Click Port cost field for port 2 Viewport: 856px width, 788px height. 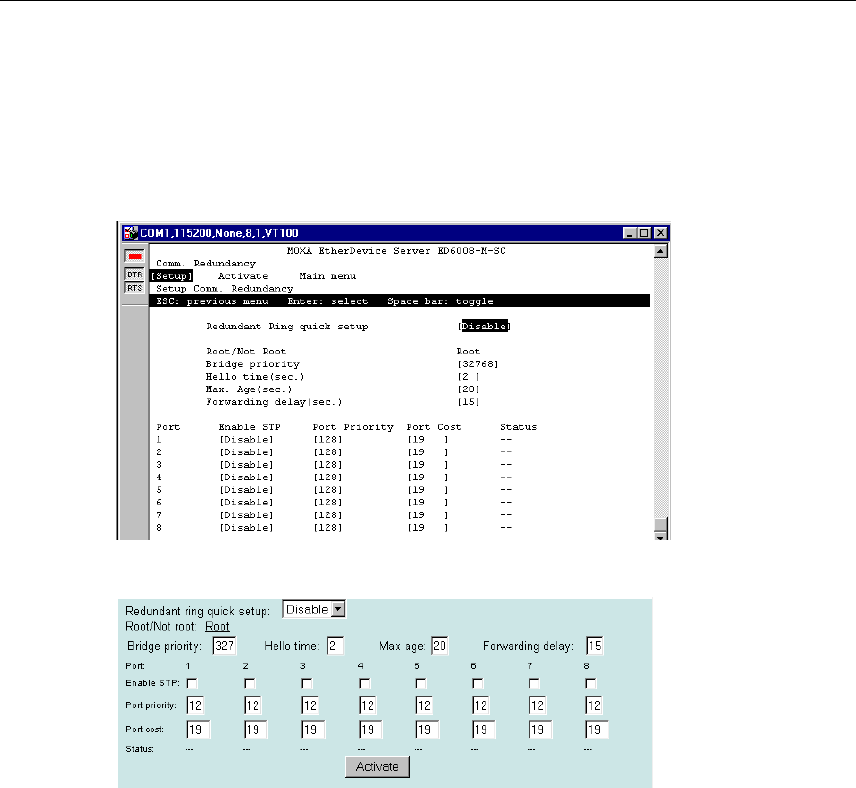click(x=255, y=730)
